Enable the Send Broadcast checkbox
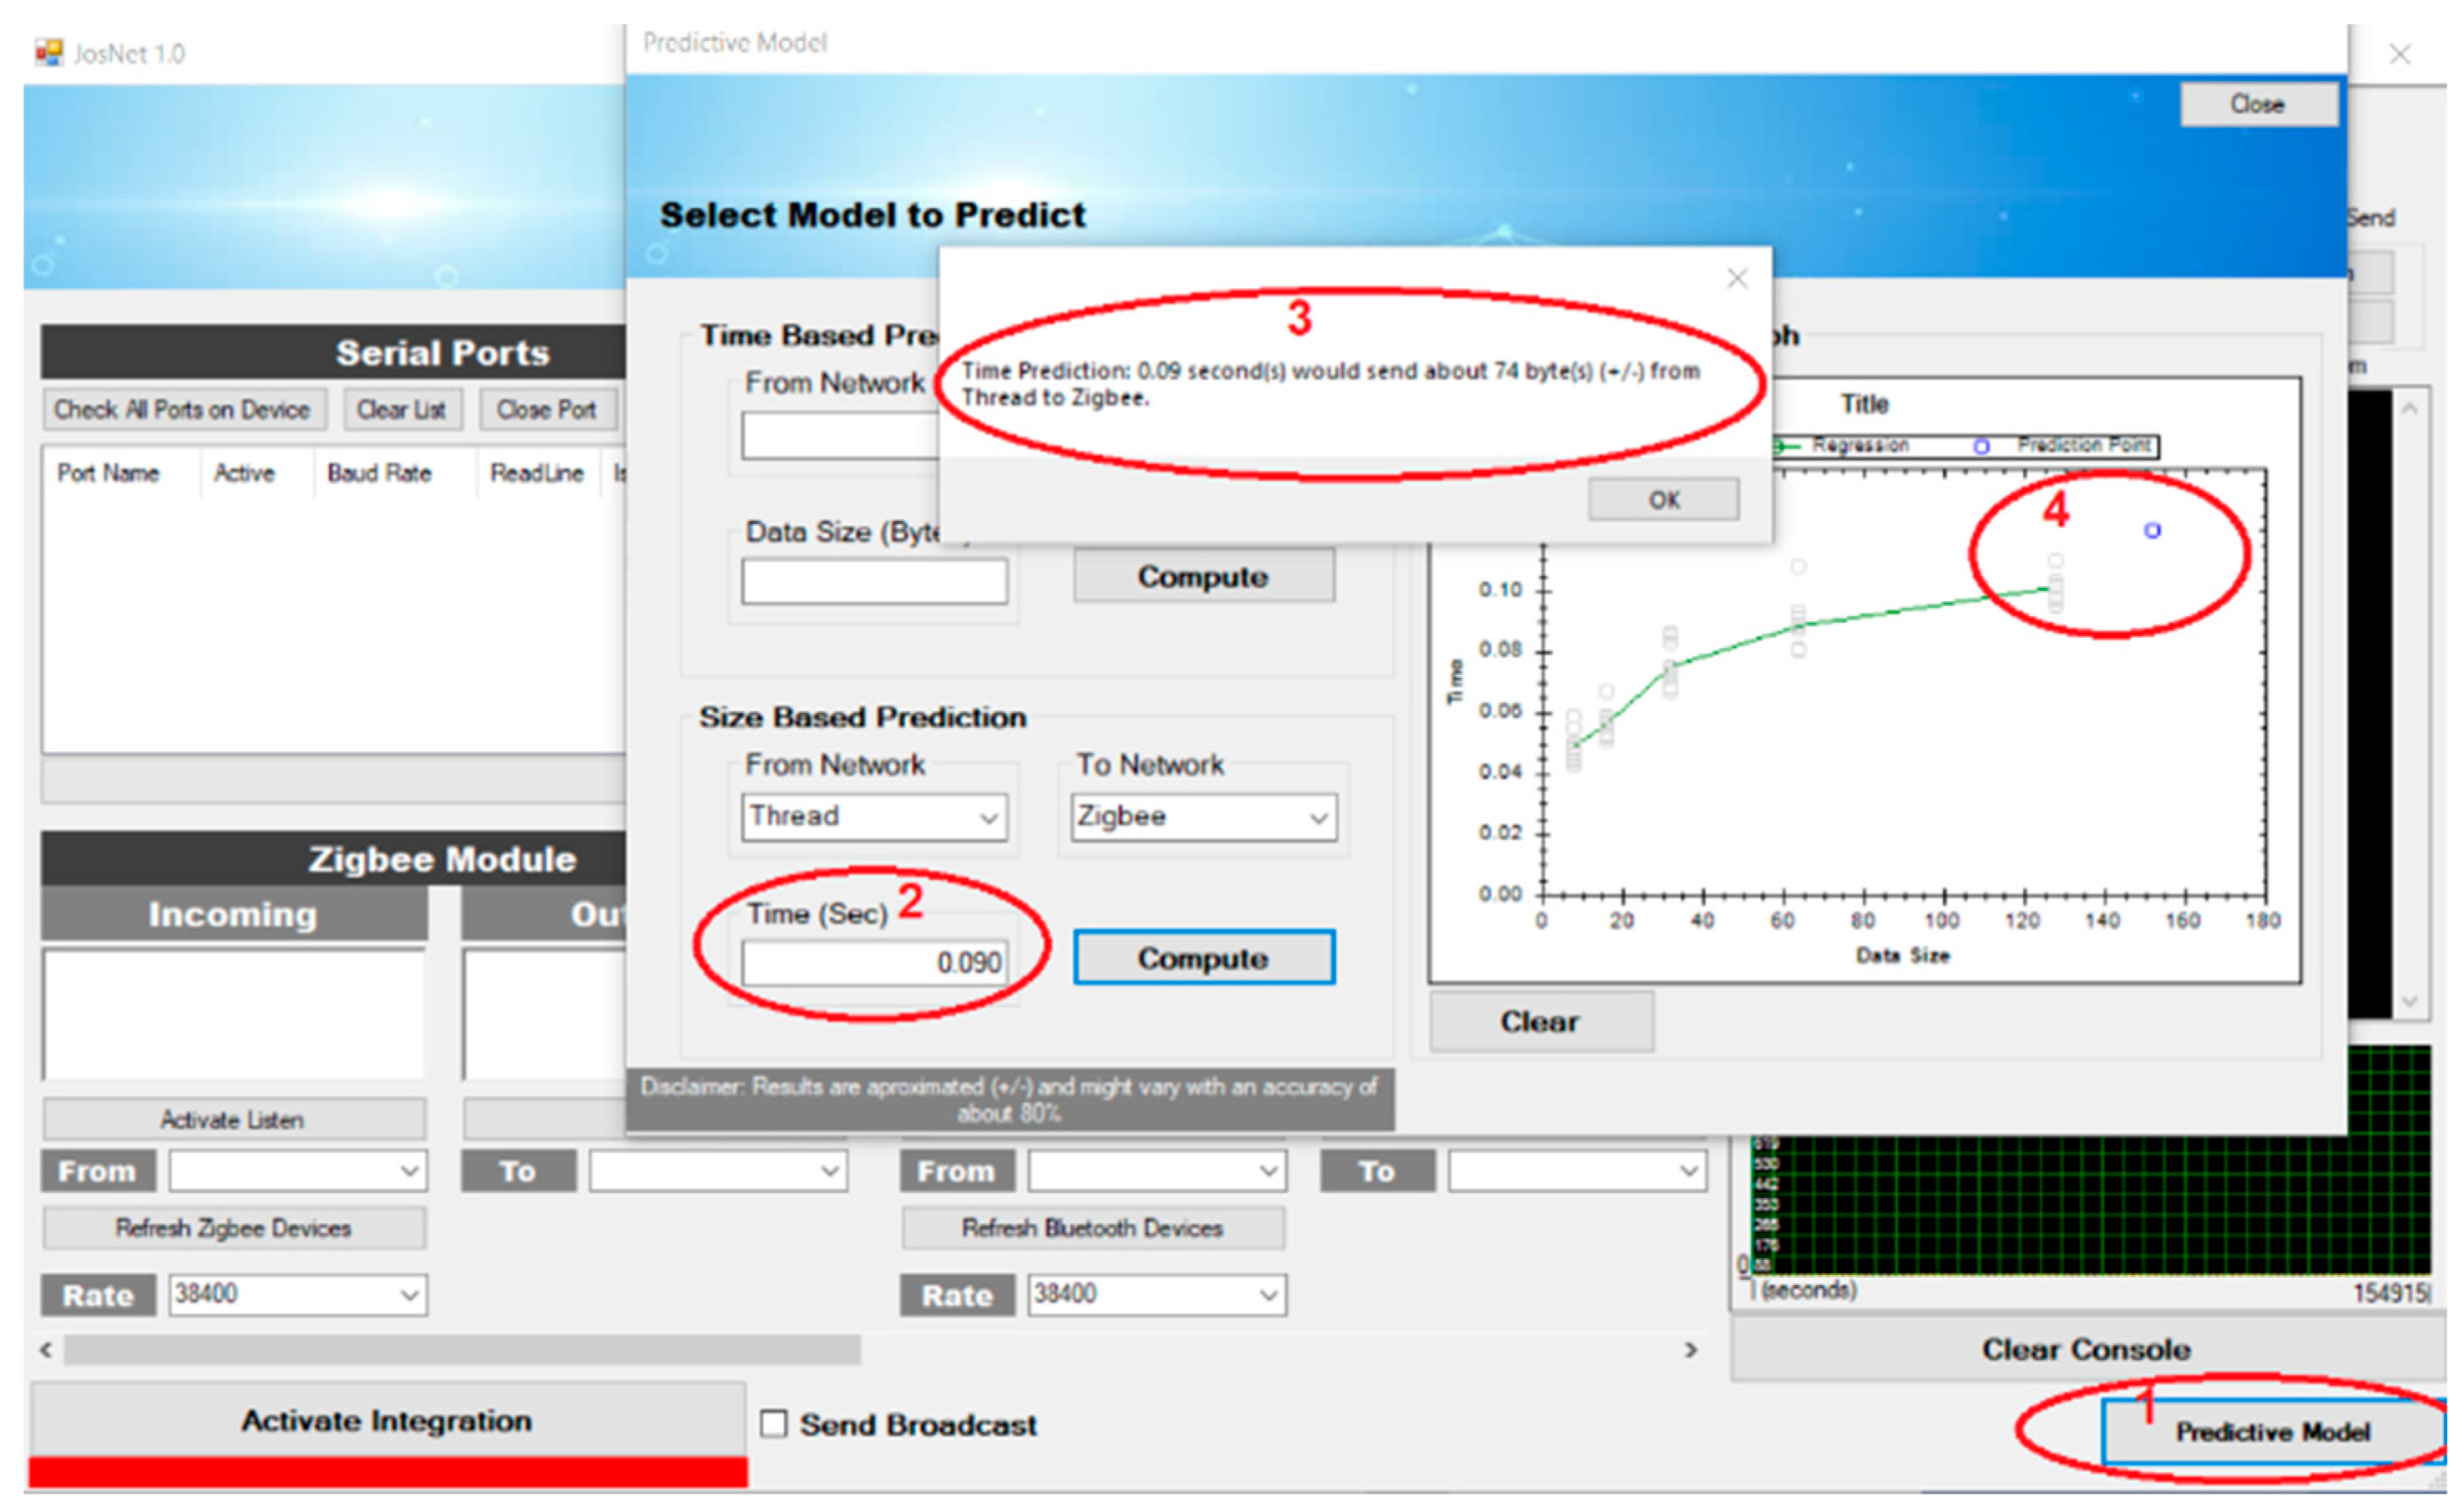This screenshot has width=2459, height=1512. 773,1424
